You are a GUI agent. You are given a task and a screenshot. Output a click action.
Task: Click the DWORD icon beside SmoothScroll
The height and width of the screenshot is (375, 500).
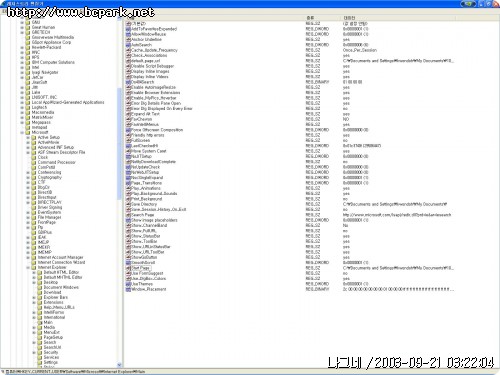tap(128, 263)
